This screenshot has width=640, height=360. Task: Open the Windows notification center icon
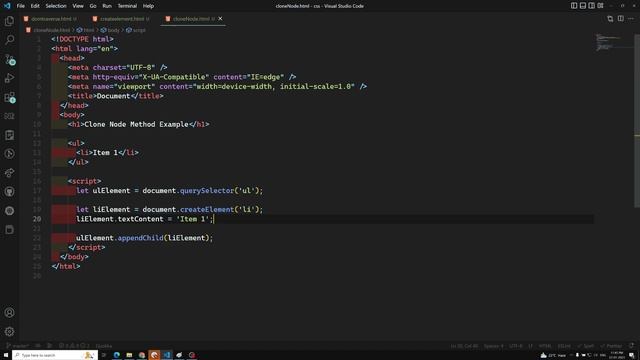pos(632,355)
